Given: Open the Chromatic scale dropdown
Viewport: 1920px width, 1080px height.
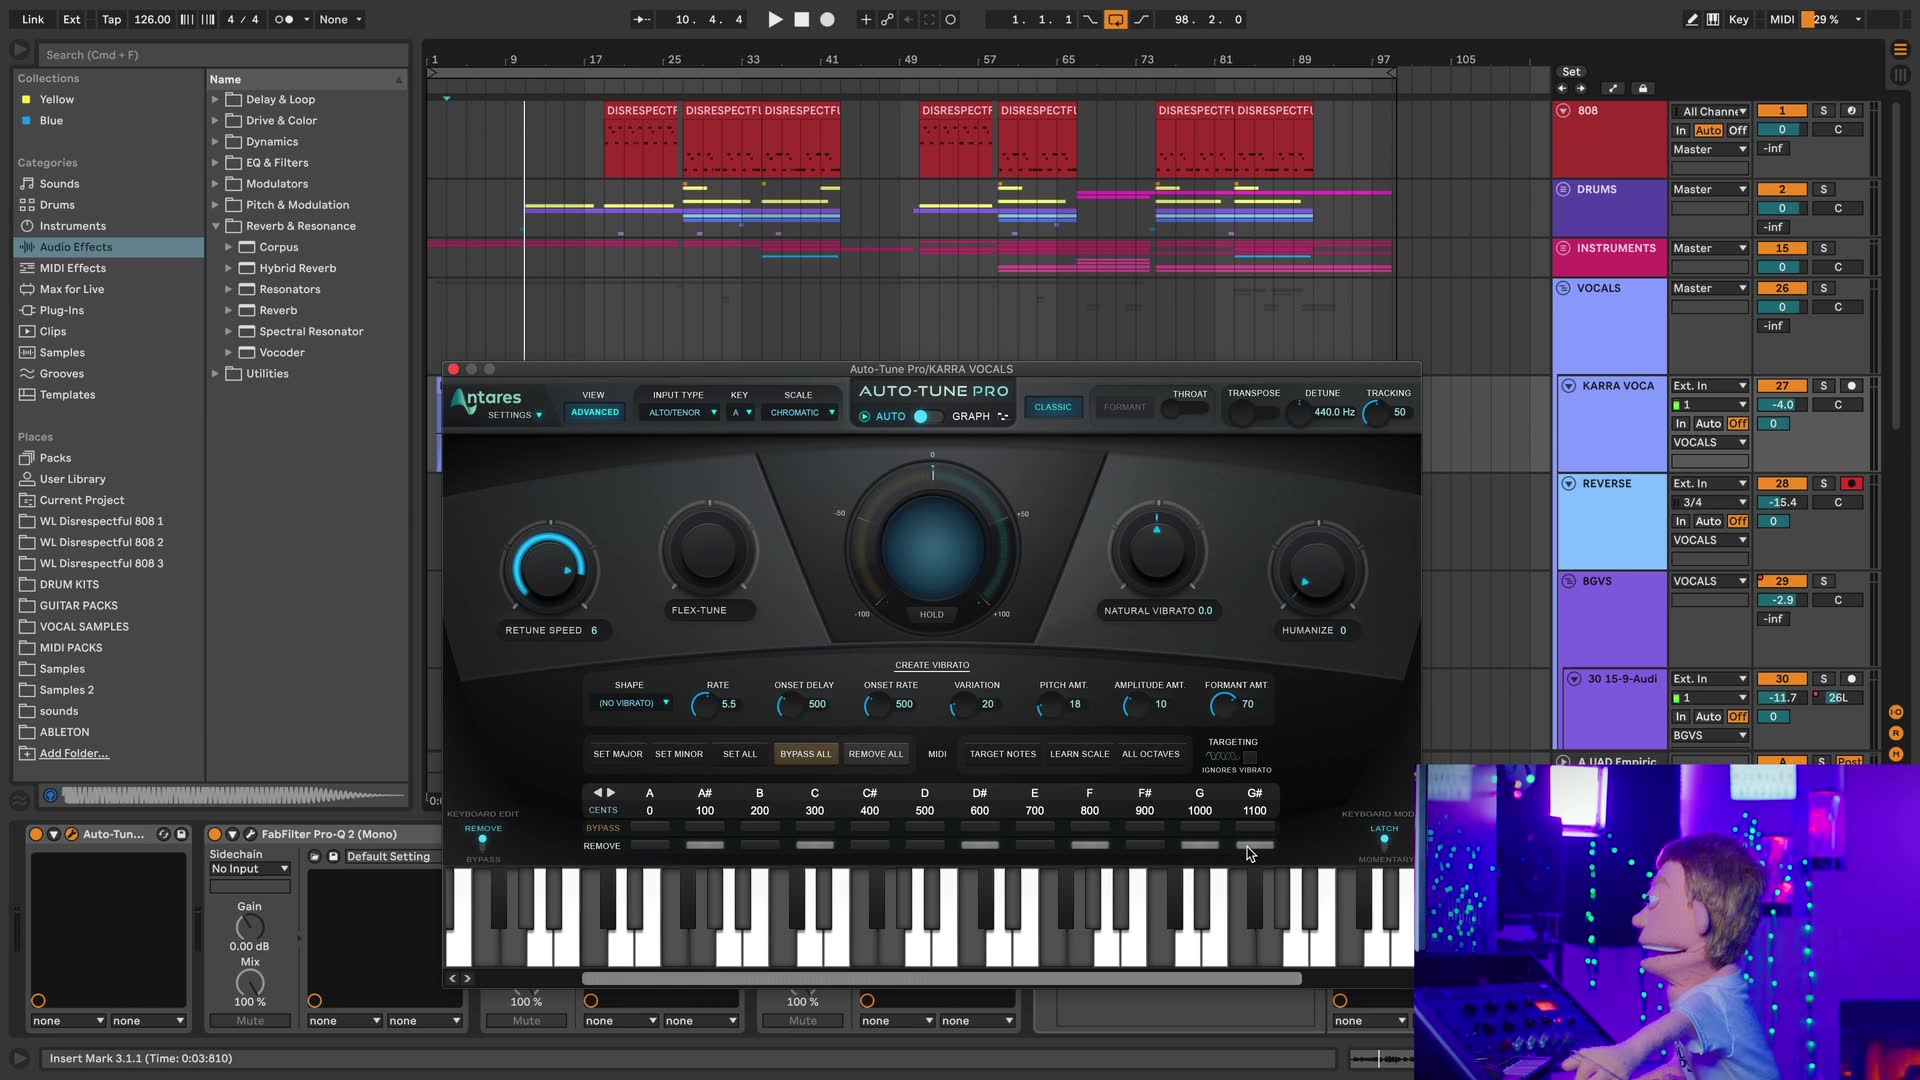Looking at the screenshot, I should (x=799, y=412).
